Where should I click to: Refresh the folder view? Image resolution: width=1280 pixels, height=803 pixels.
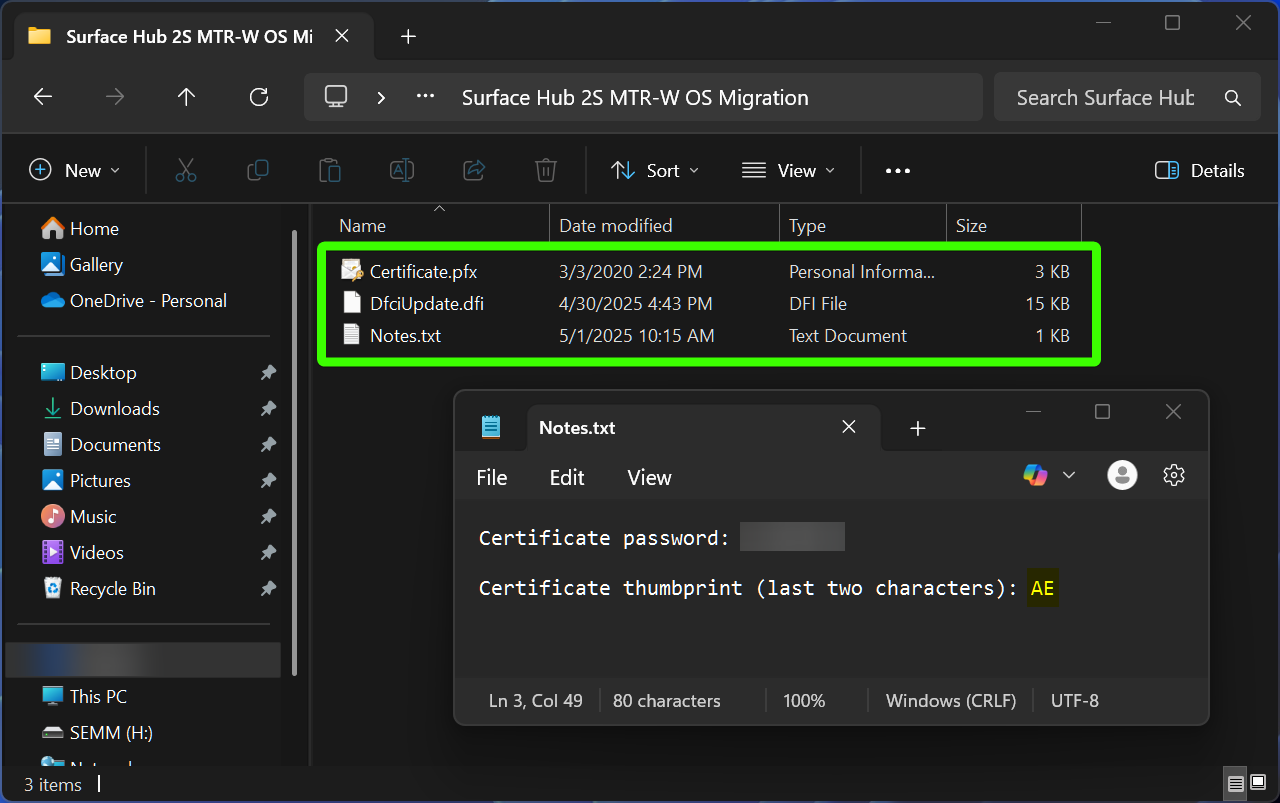pyautogui.click(x=258, y=96)
